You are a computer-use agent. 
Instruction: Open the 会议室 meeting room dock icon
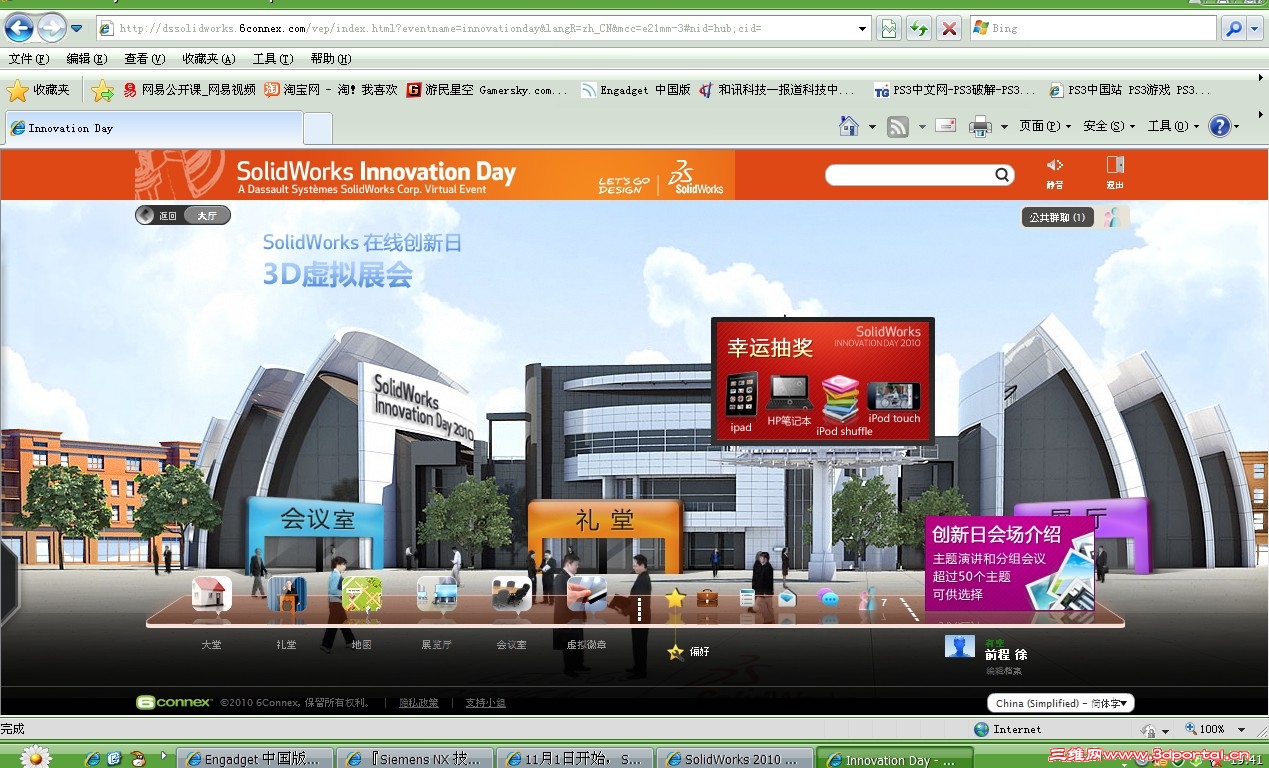511,594
